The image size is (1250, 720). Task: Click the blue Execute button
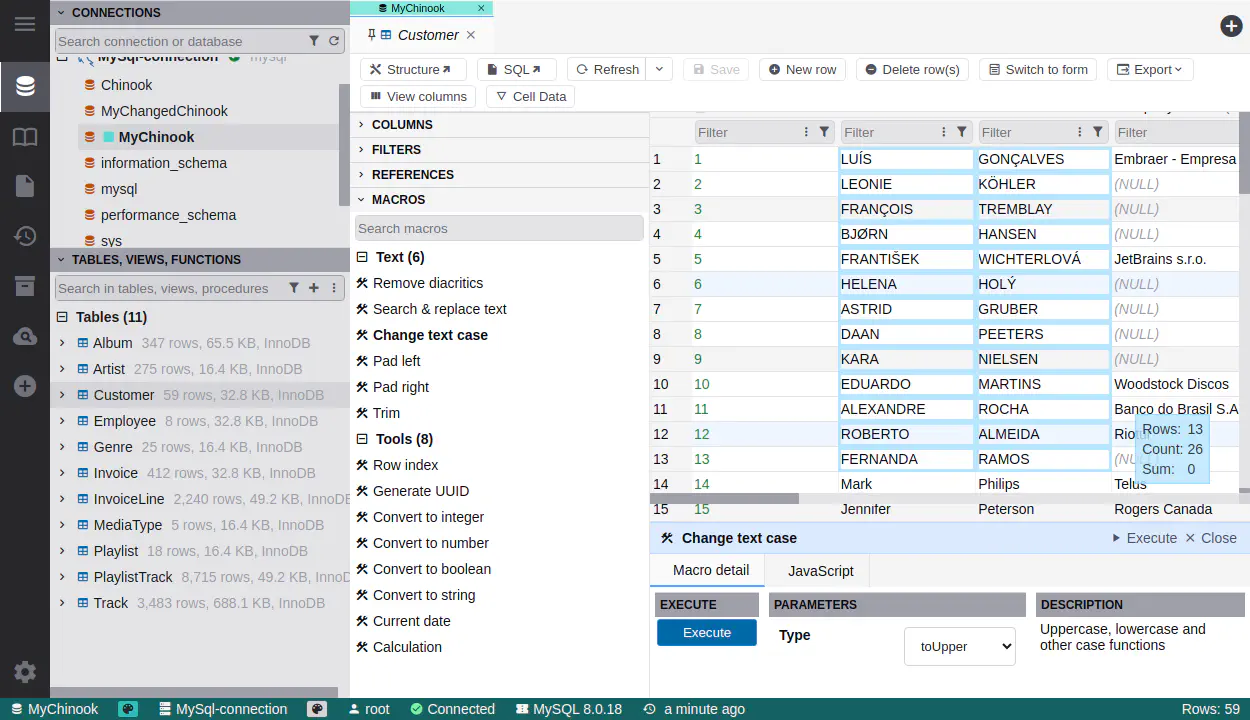(706, 633)
